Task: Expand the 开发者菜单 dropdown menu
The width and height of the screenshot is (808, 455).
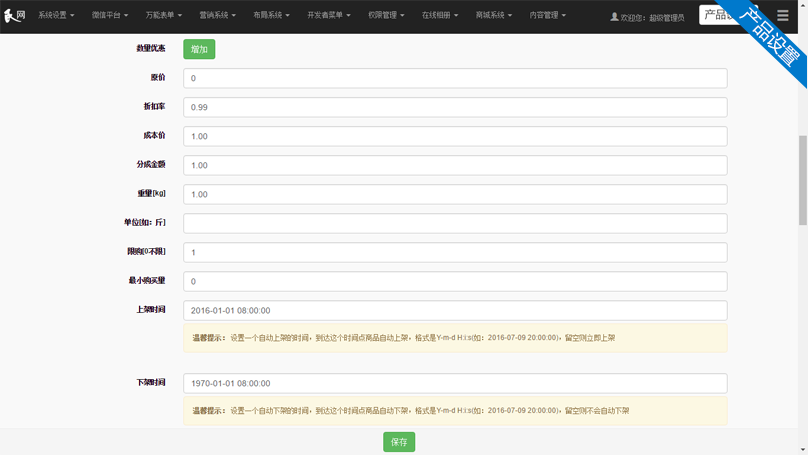Action: [x=329, y=15]
